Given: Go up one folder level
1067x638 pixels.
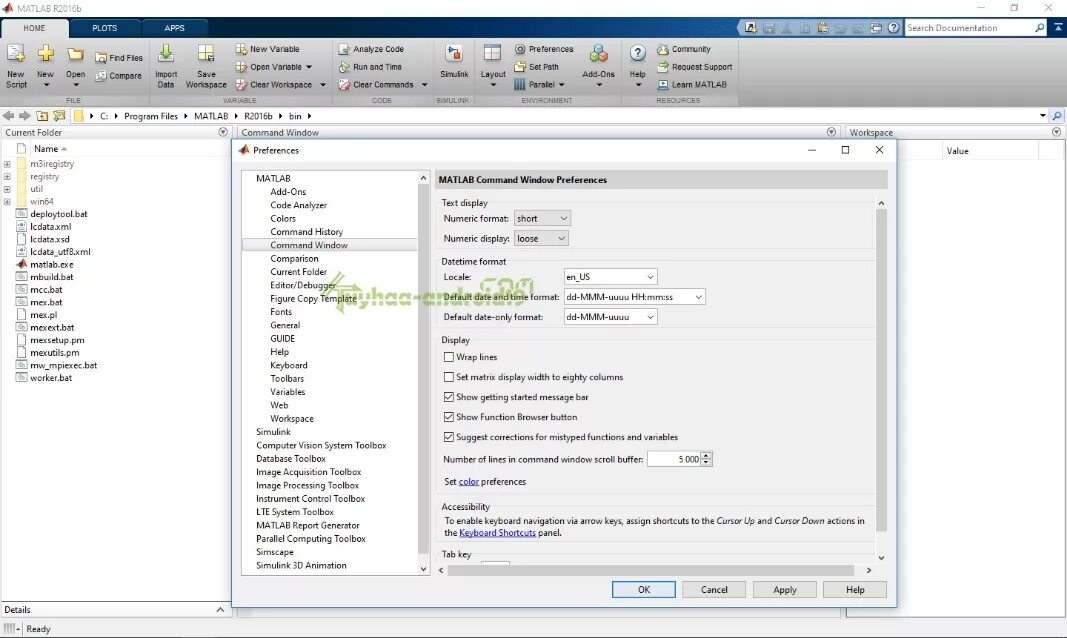Looking at the screenshot, I should (x=42, y=116).
